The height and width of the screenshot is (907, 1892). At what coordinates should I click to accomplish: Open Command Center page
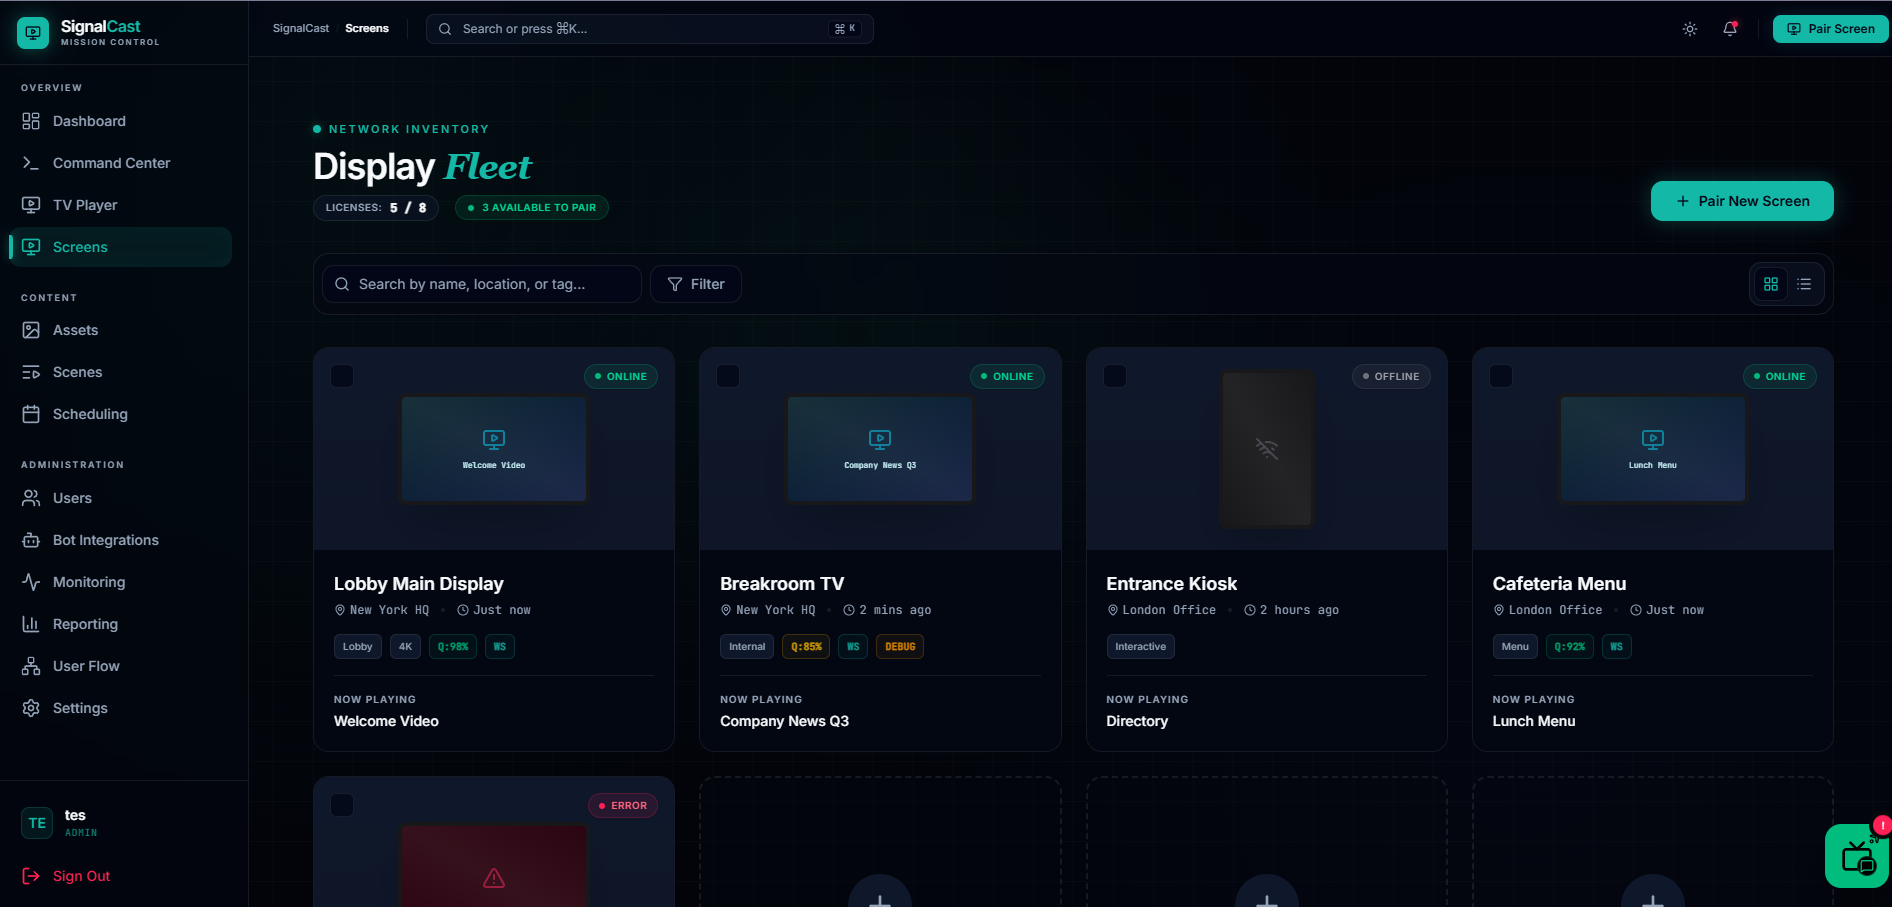tap(120, 163)
